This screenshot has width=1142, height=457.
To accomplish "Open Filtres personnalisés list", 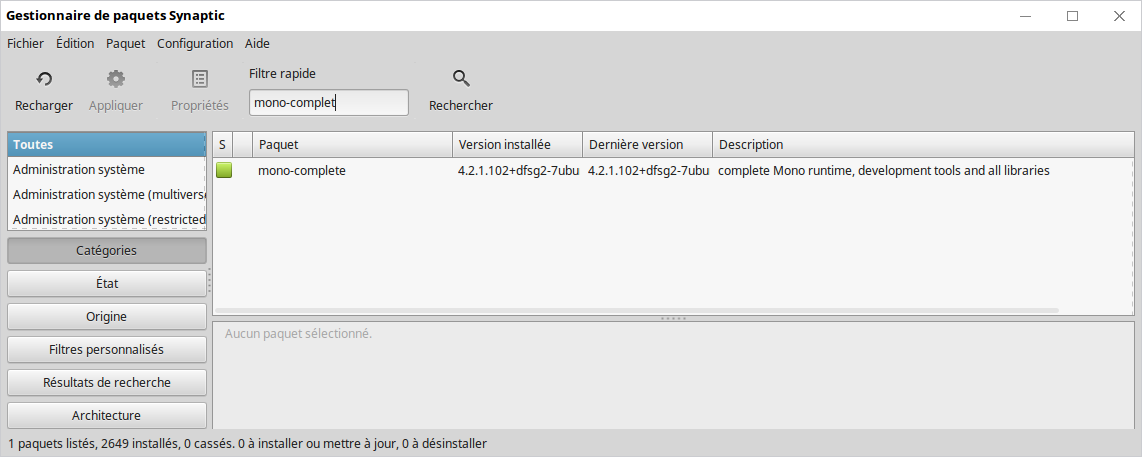I will 107,349.
